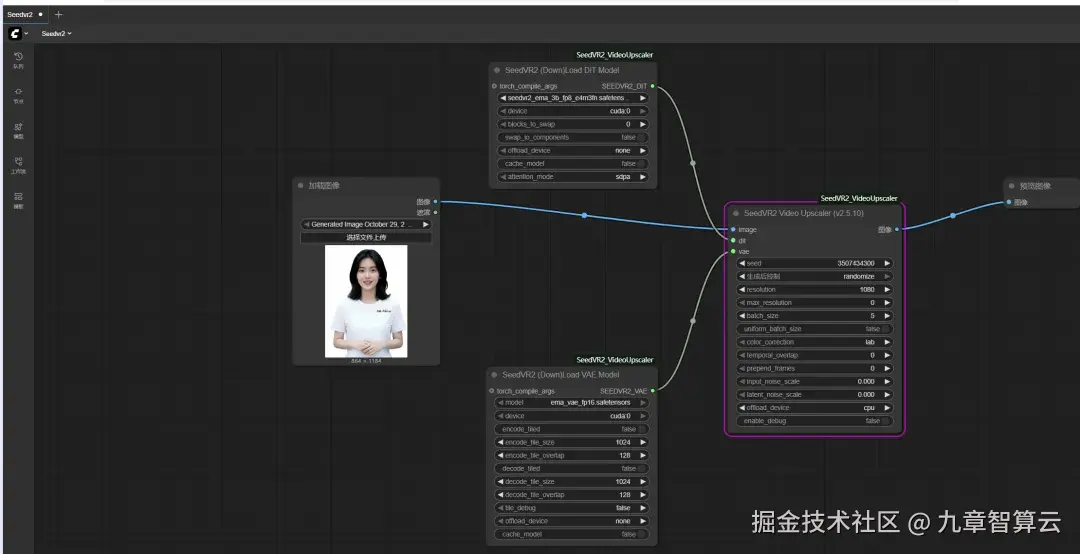
Task: Click the 遮罩 mask output port on 加载图像
Action: (x=435, y=212)
